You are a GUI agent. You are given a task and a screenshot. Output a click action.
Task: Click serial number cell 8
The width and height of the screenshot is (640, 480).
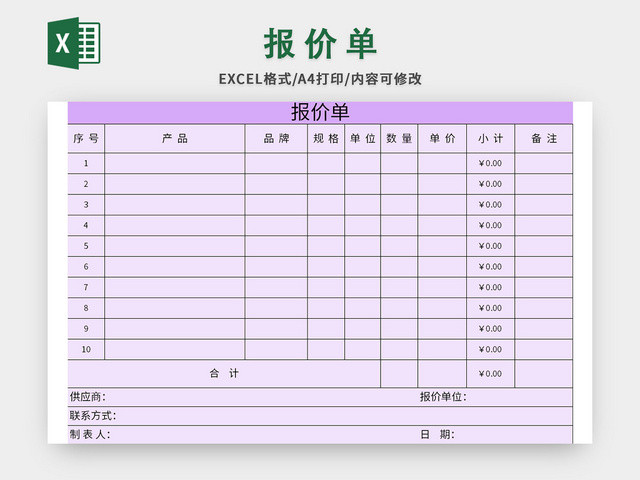coord(86,308)
